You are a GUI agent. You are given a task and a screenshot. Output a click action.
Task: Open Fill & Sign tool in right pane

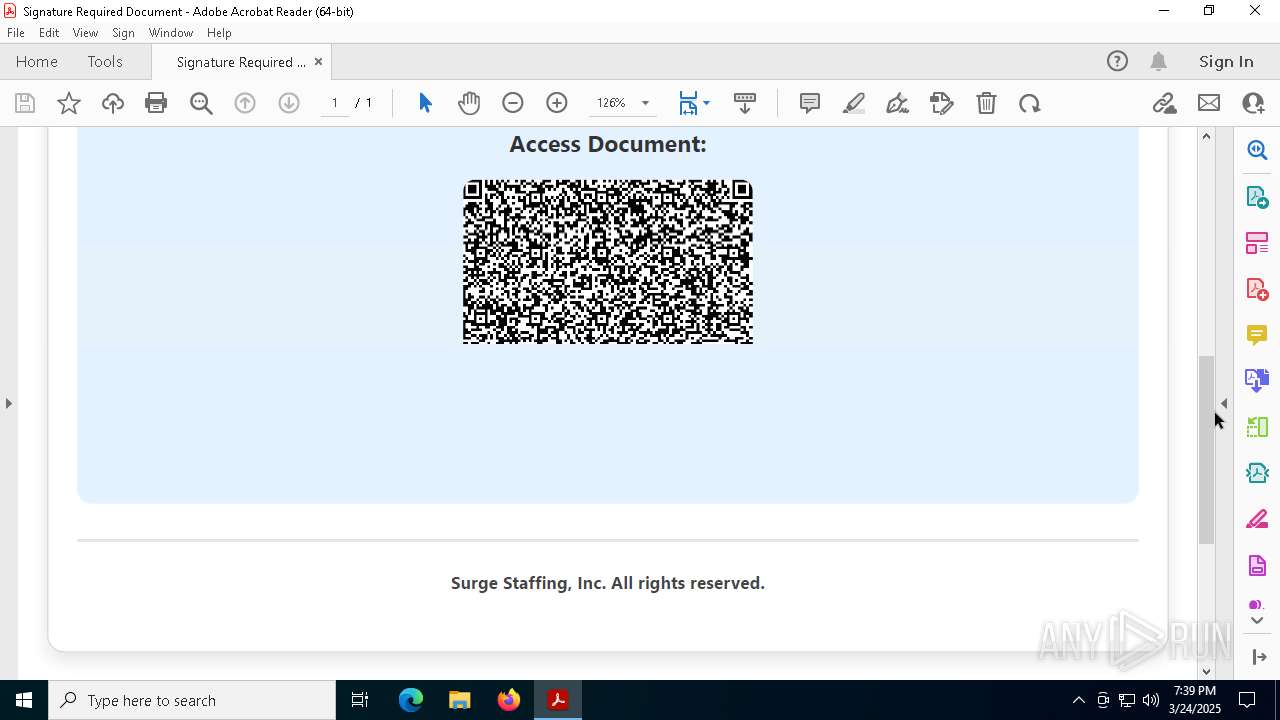(1257, 519)
